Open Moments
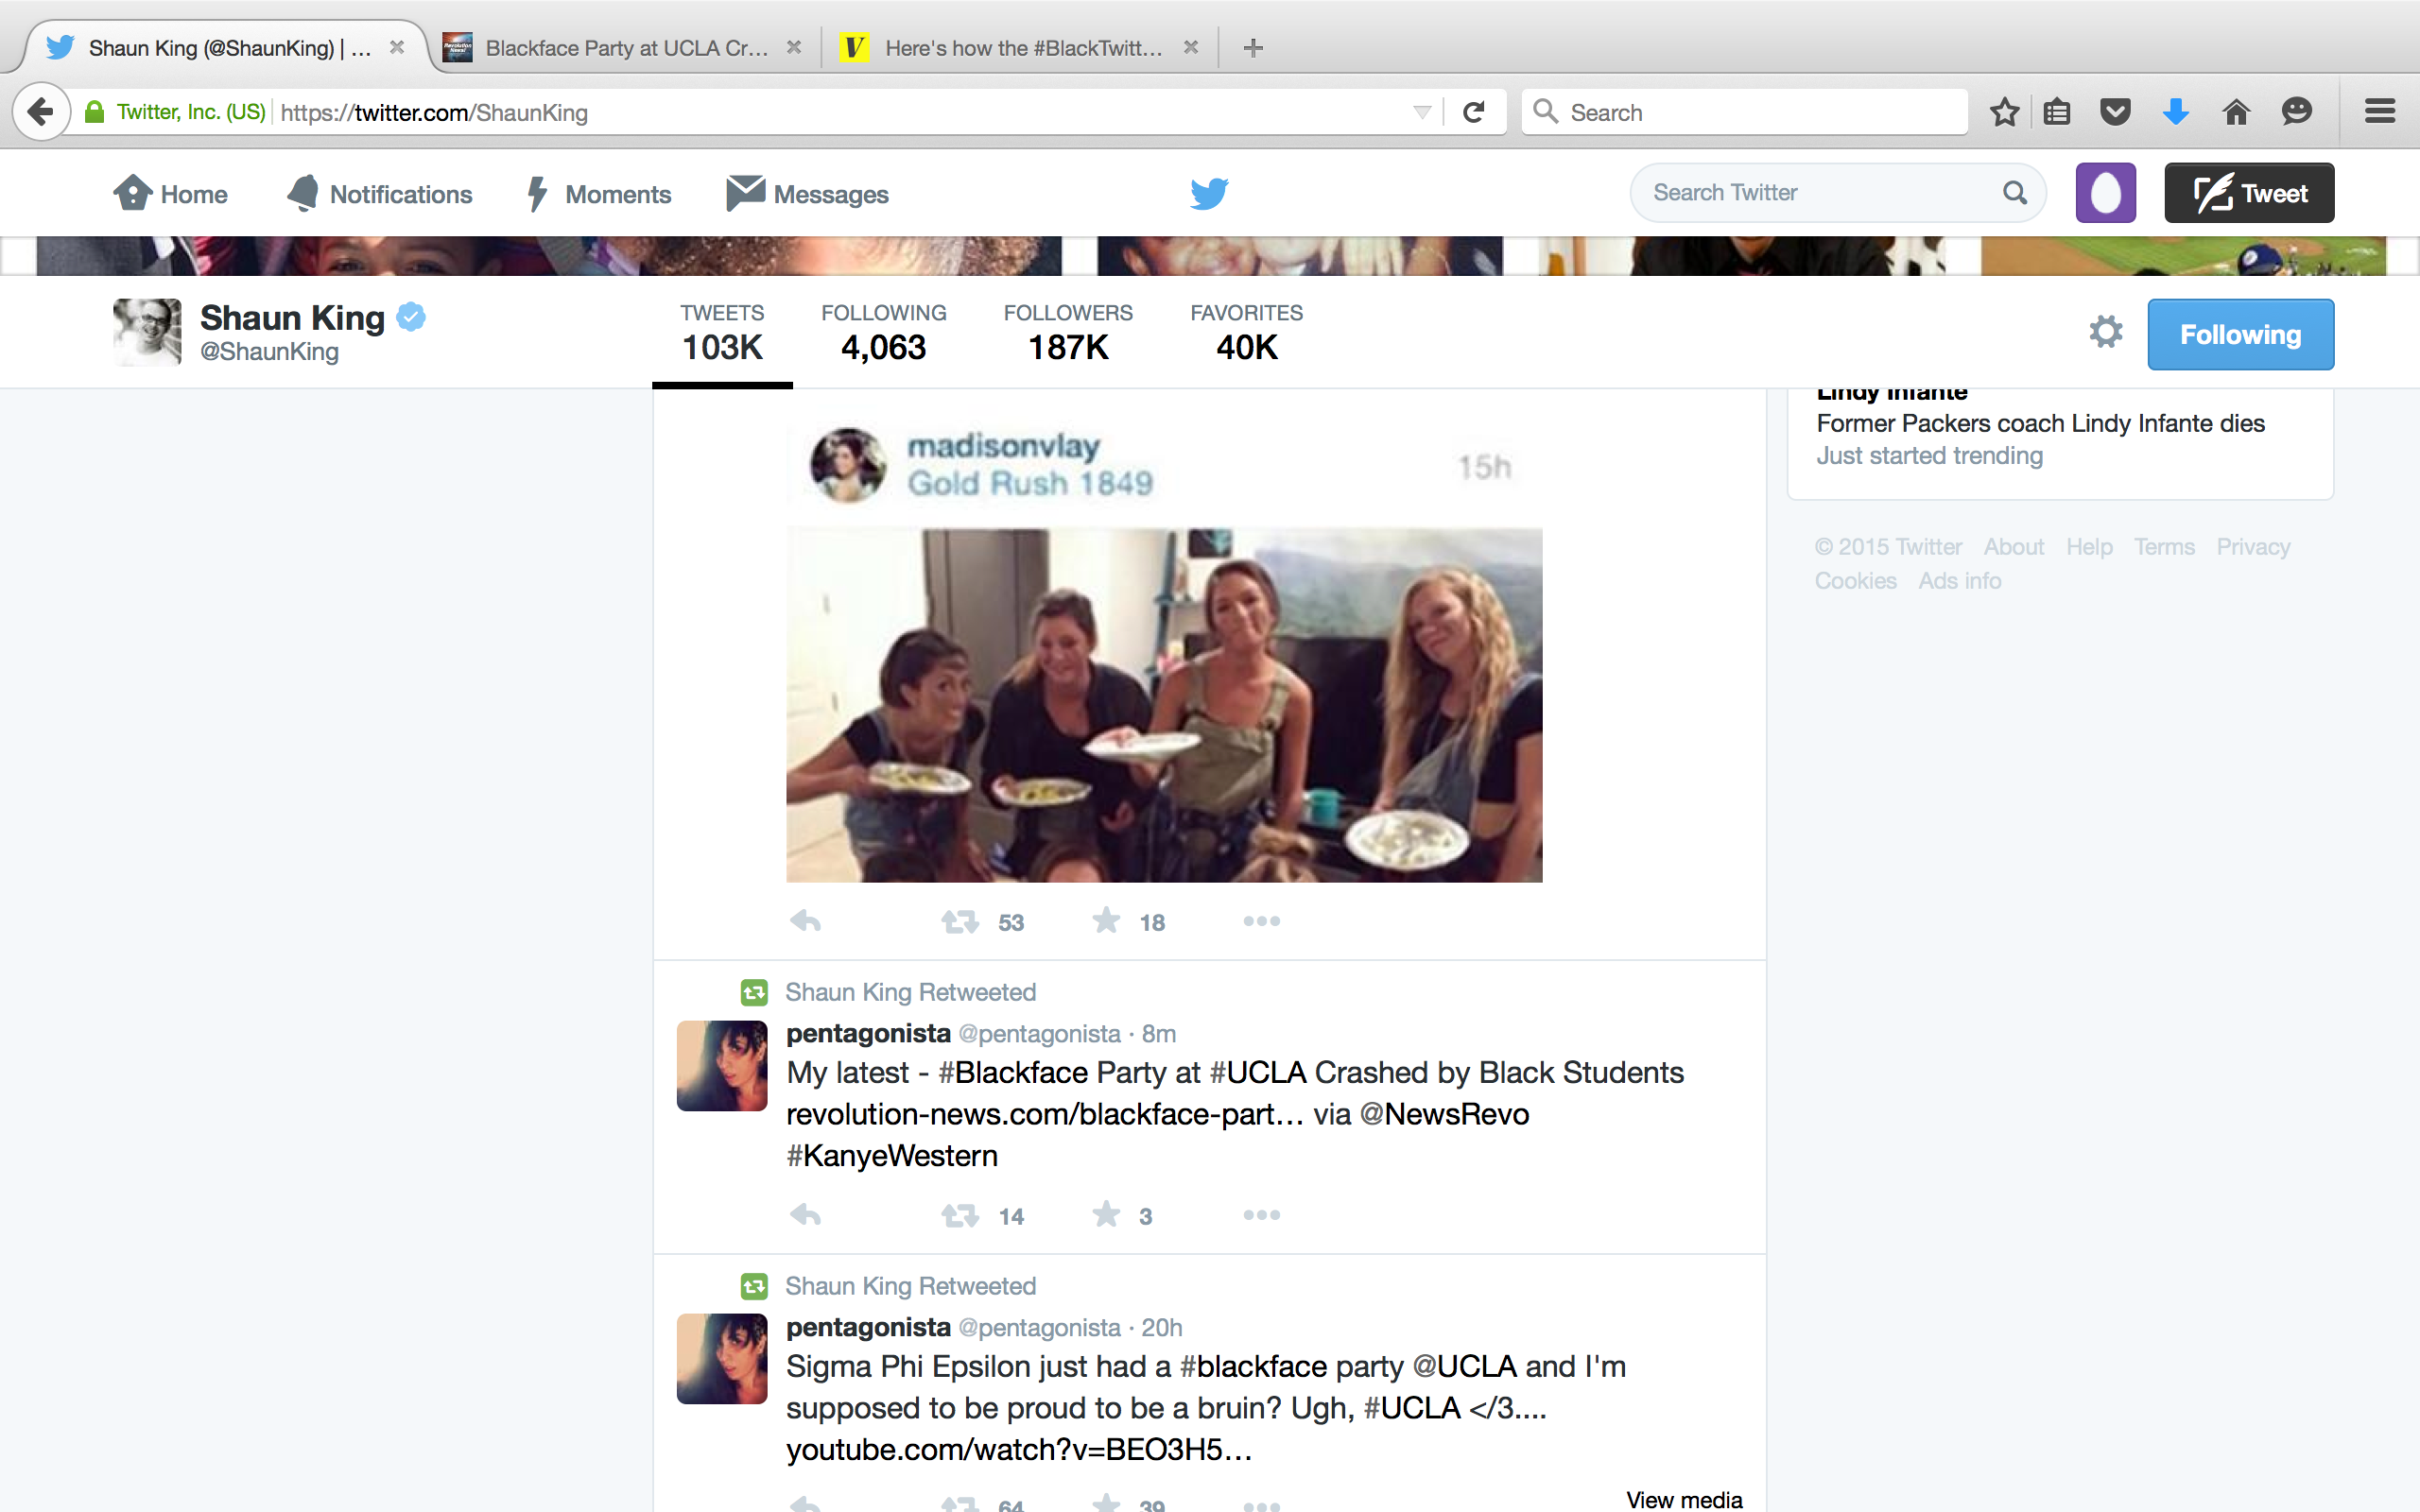Viewport: 2420px width, 1512px height. tap(599, 194)
